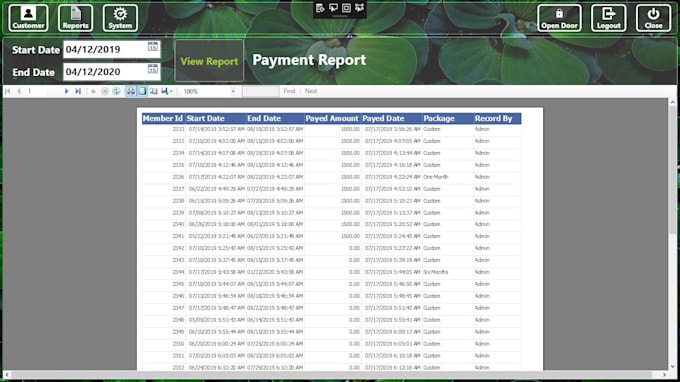Open the End Date calendar picker

153,69
